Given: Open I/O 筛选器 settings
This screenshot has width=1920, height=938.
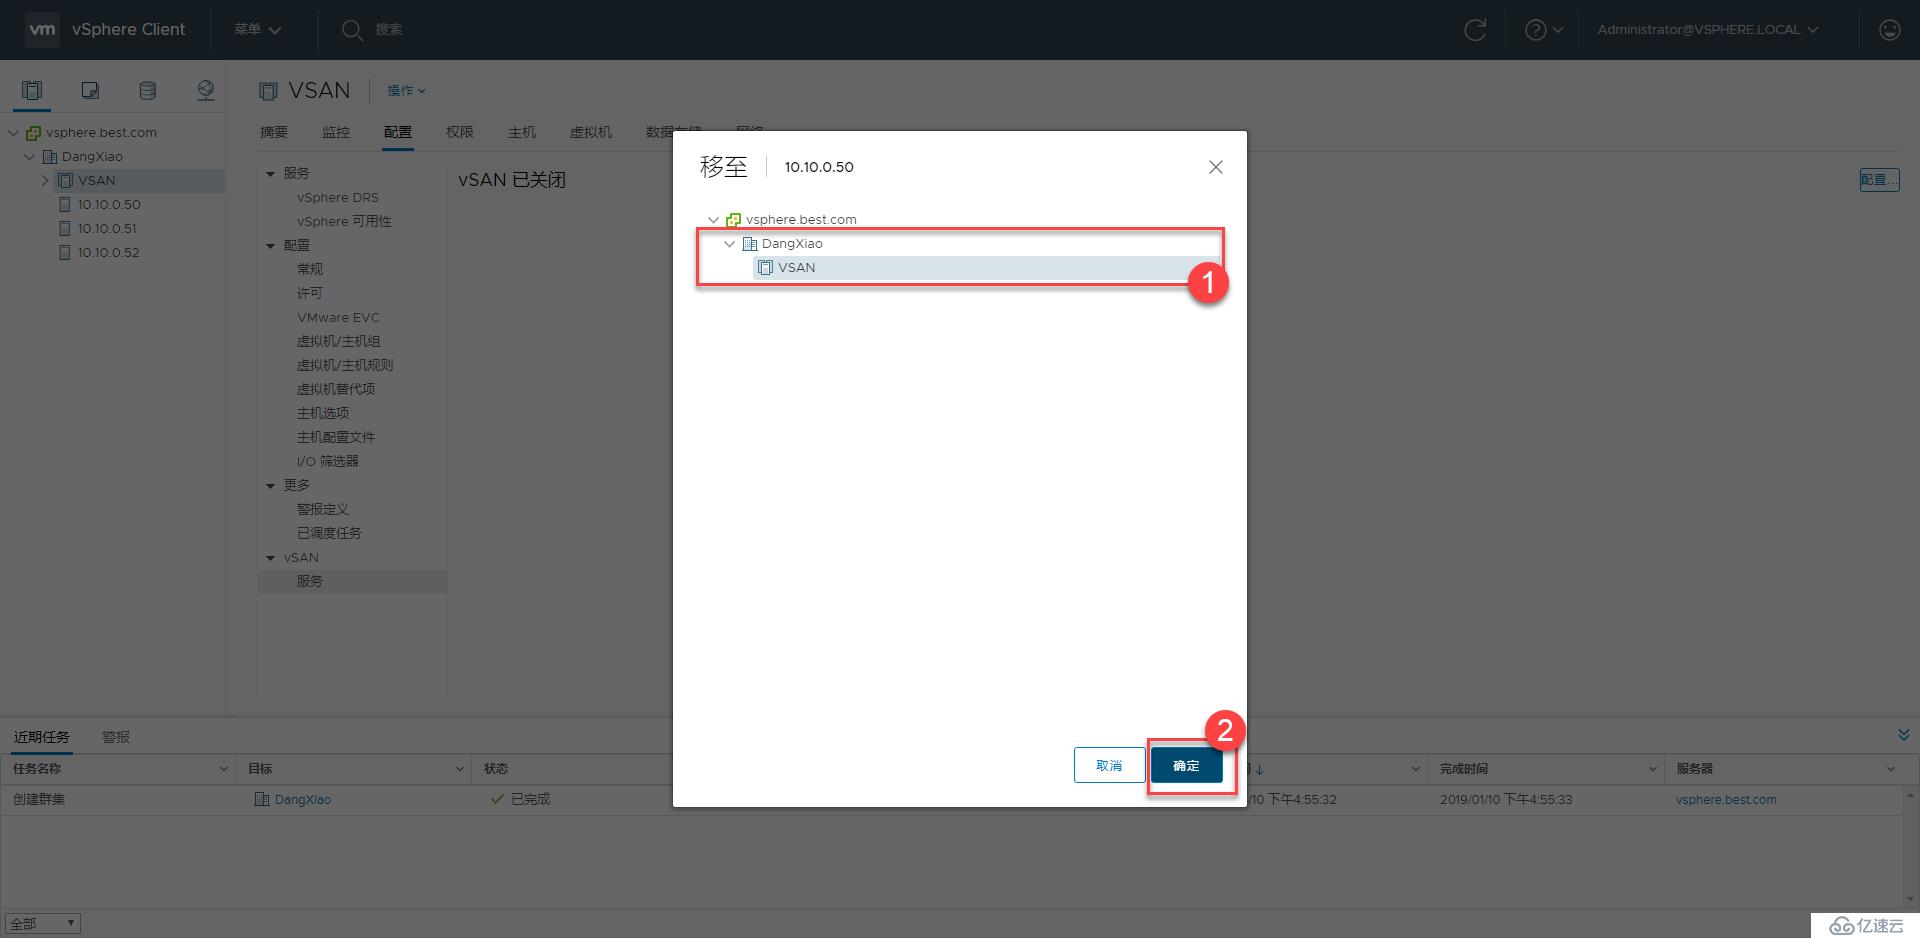Looking at the screenshot, I should coord(327,461).
